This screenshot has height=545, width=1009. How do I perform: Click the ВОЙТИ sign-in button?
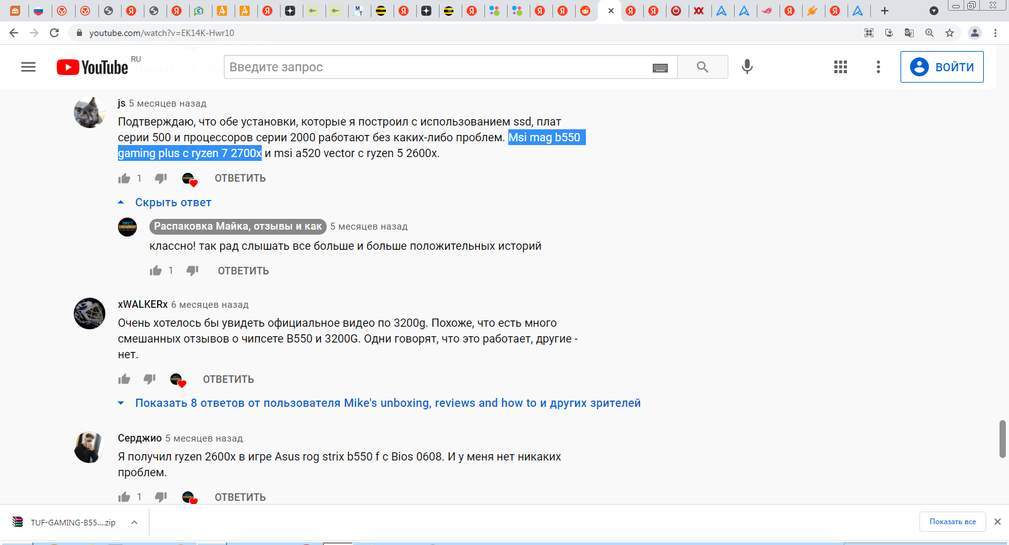pos(942,67)
